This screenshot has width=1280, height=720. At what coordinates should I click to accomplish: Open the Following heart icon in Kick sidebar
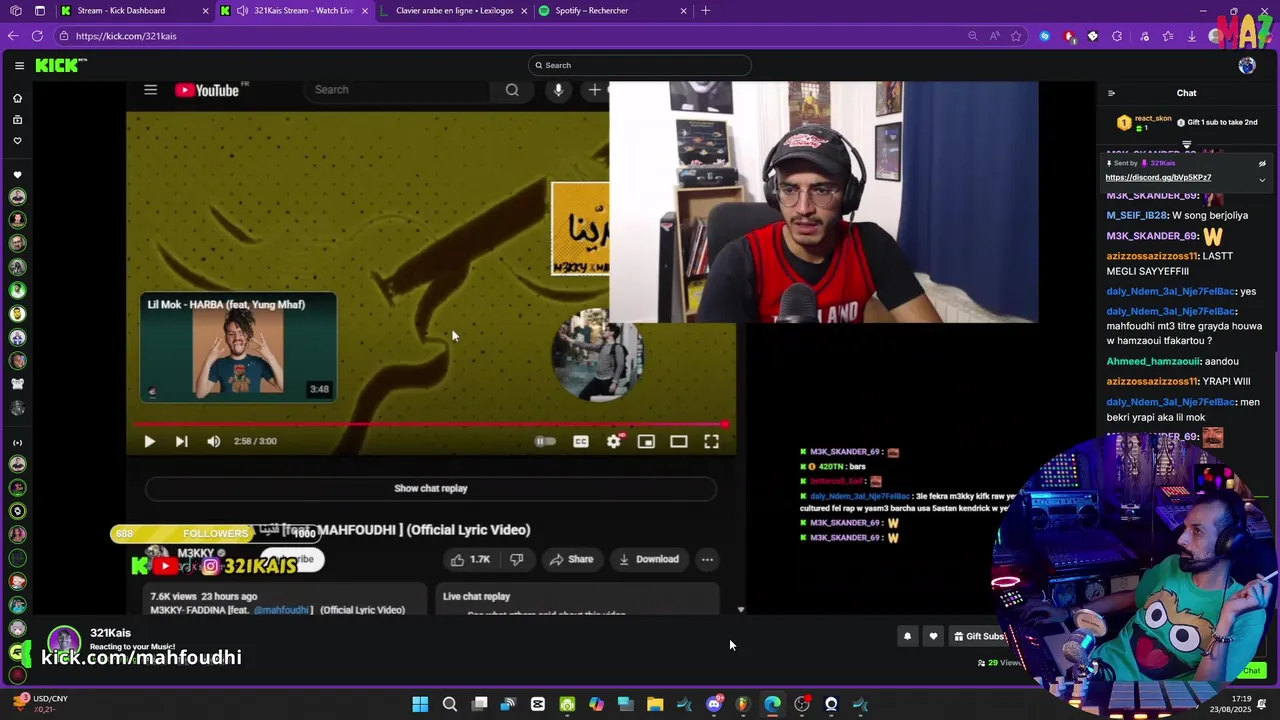pyautogui.click(x=17, y=141)
